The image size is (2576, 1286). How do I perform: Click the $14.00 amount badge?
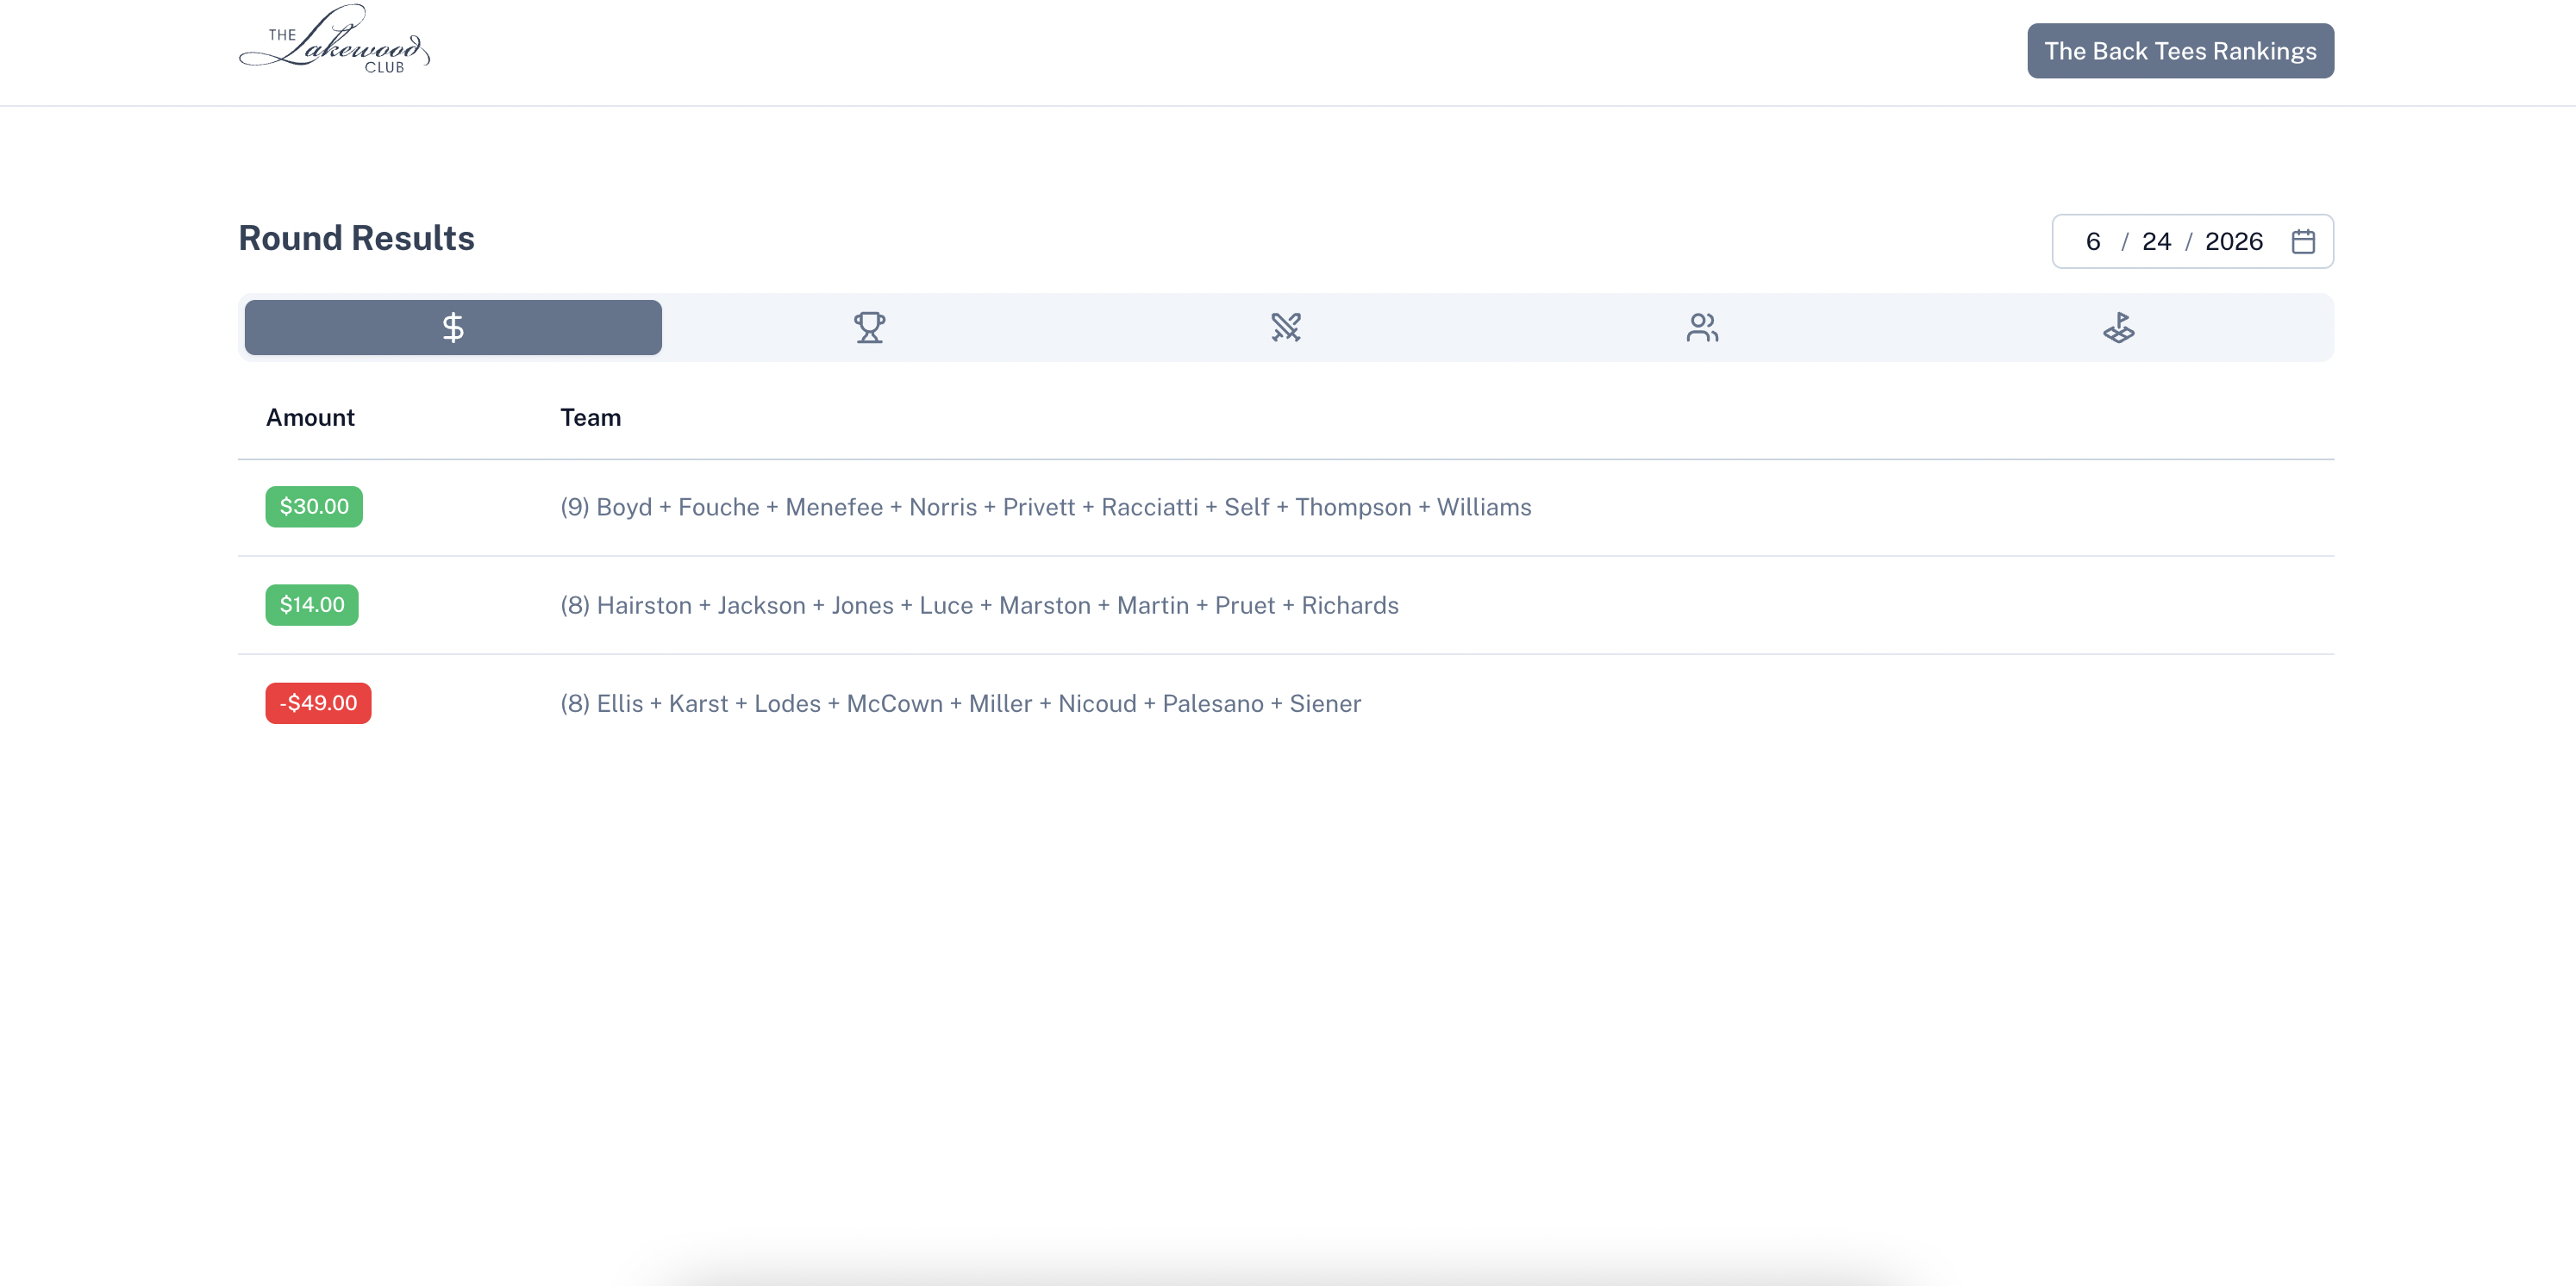coord(312,605)
